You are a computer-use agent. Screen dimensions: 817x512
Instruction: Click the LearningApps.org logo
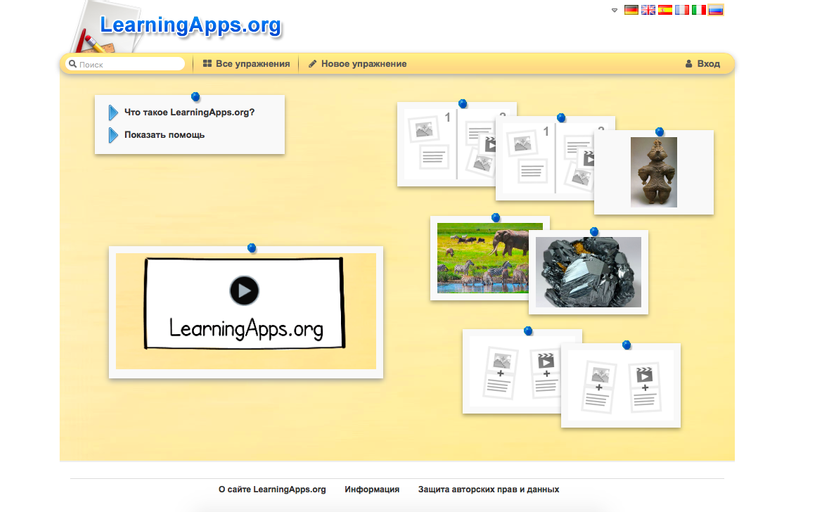(190, 26)
